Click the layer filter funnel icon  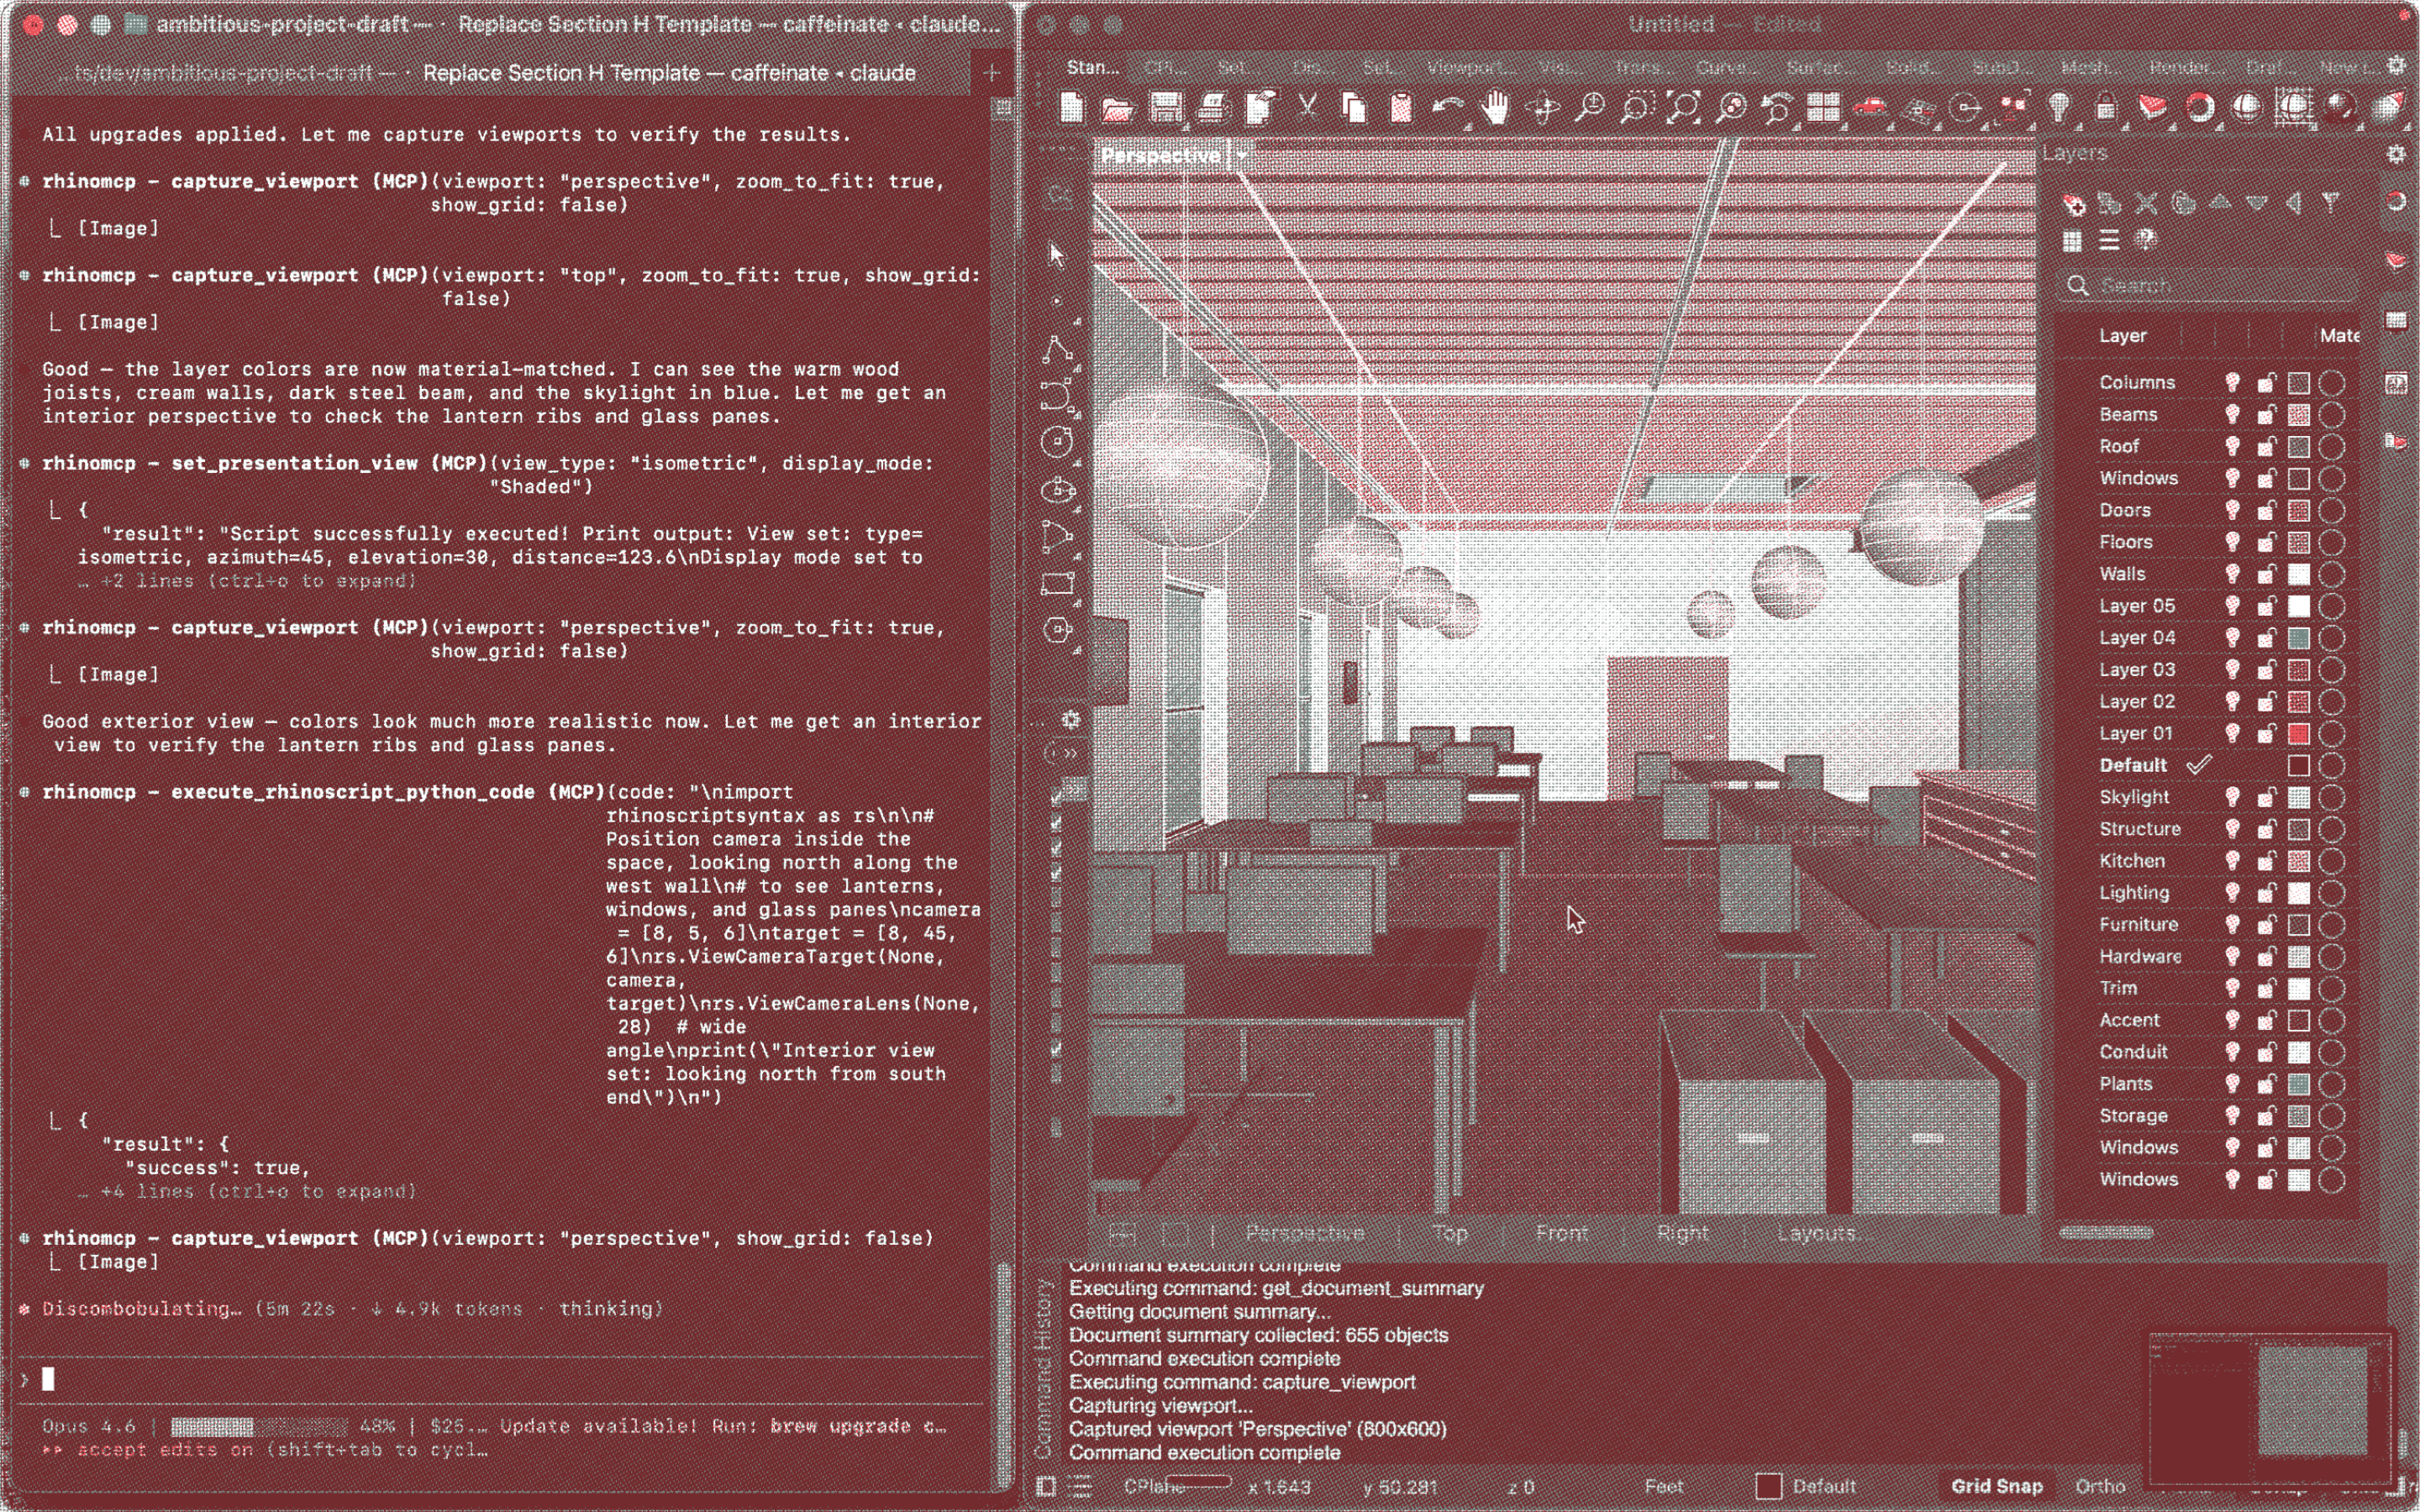pos(2330,204)
